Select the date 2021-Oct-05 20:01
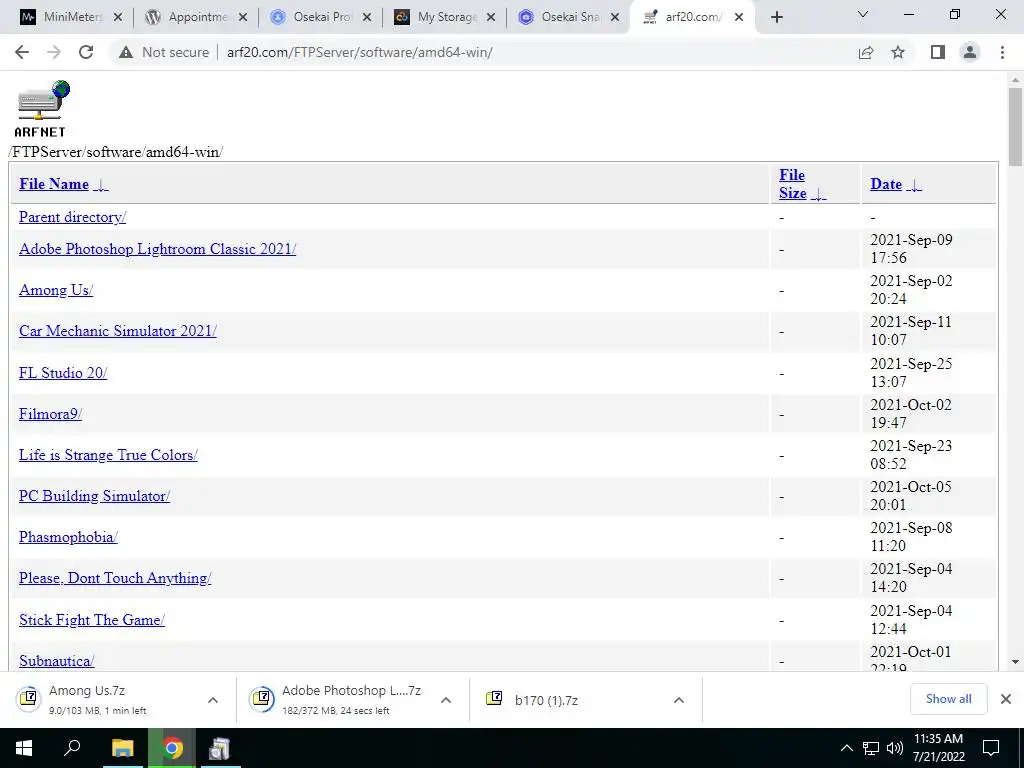 pos(911,496)
